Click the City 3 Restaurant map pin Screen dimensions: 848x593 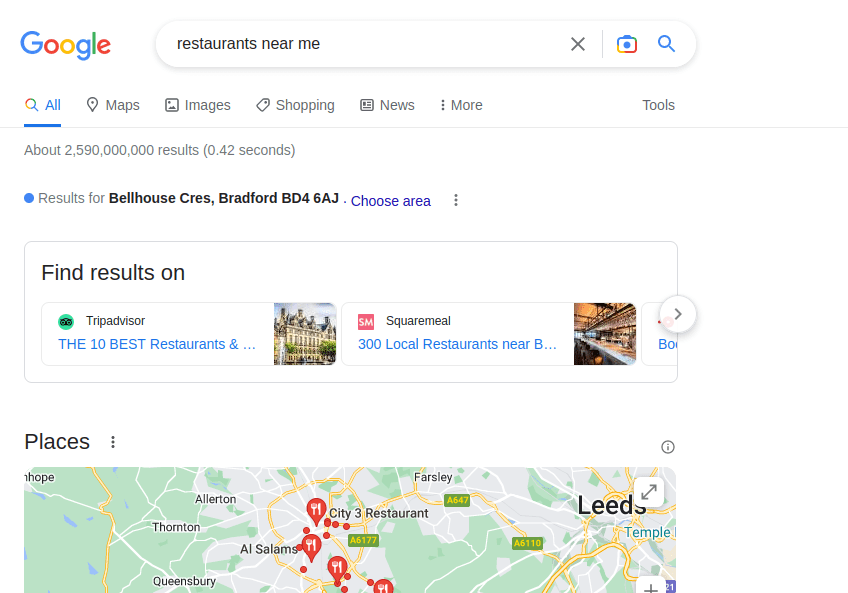click(x=316, y=511)
